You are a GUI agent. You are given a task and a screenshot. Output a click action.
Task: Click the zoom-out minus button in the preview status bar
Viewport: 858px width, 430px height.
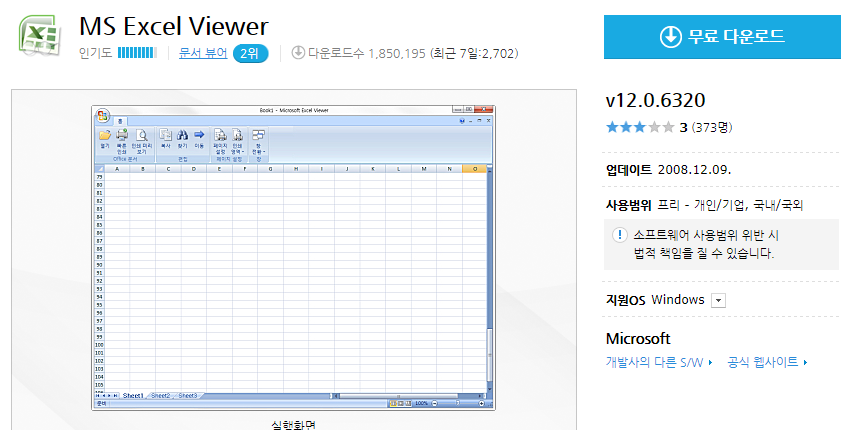[434, 403]
